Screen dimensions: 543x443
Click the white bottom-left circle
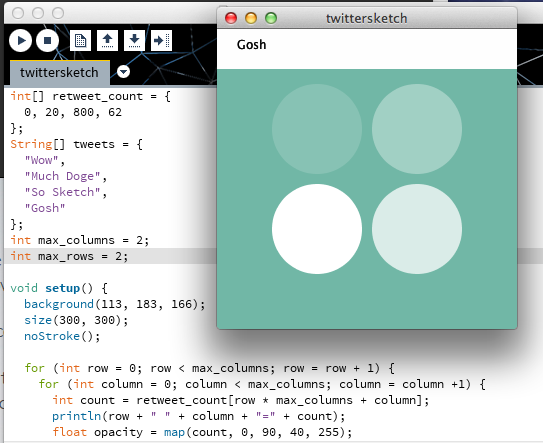[317, 229]
